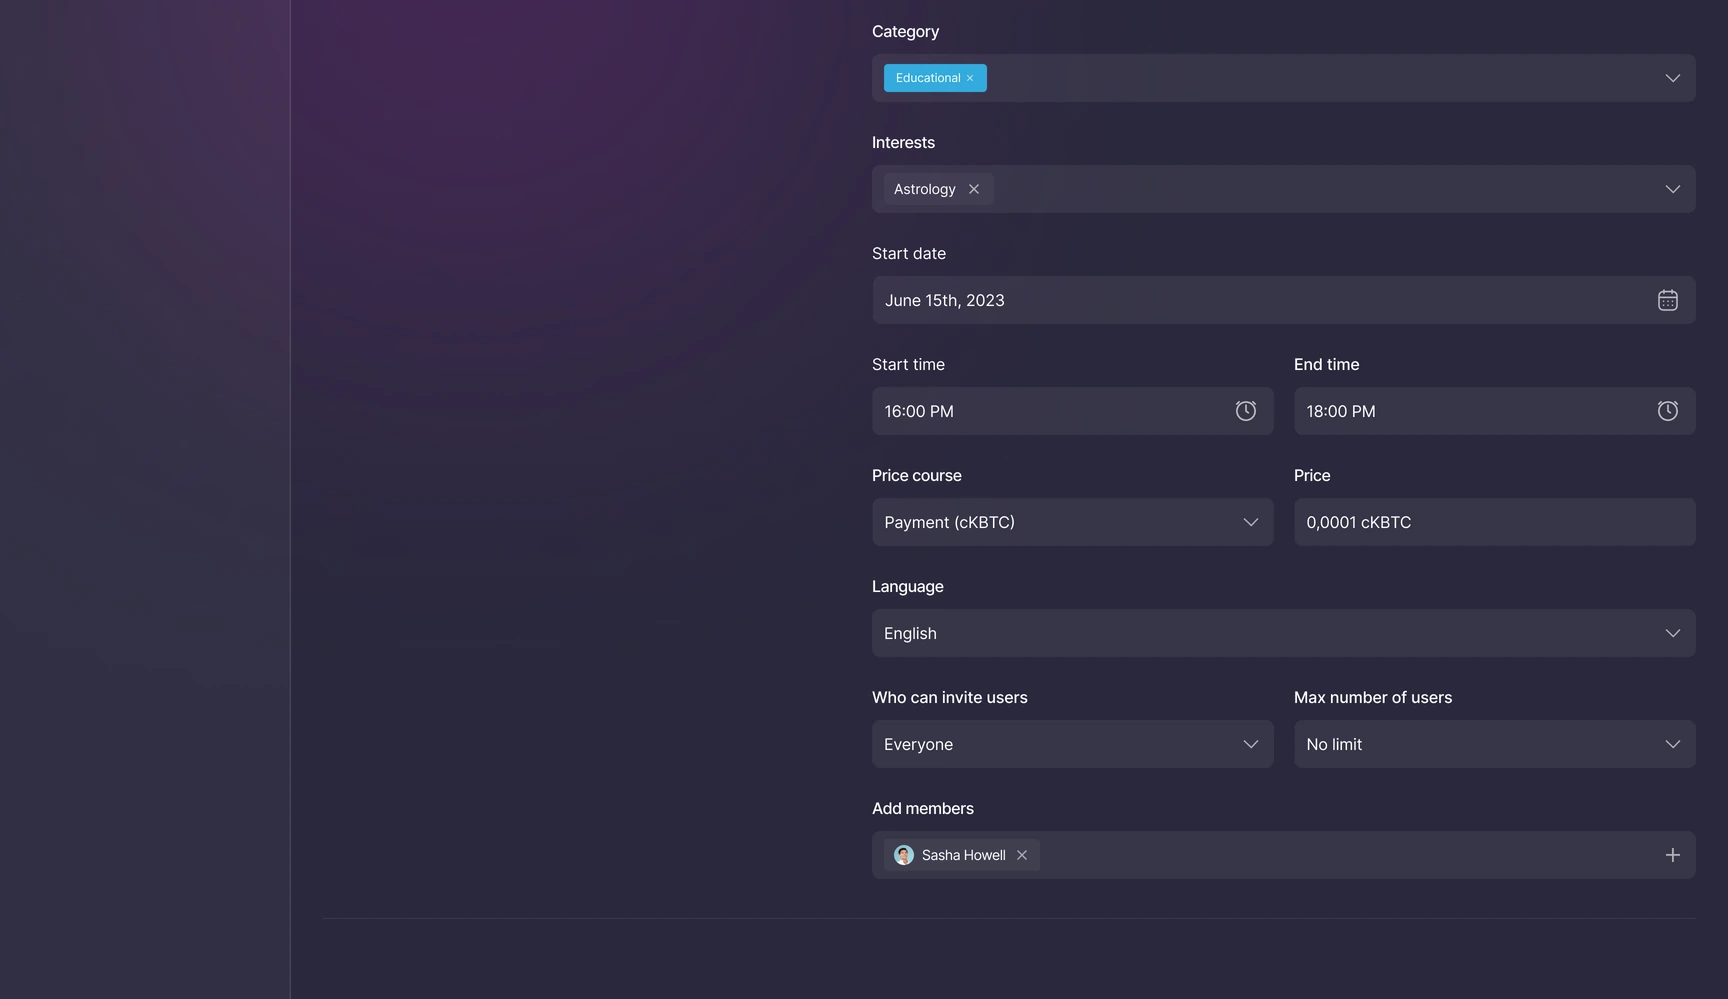Click the Price course label
This screenshot has width=1728, height=999.
(917, 475)
